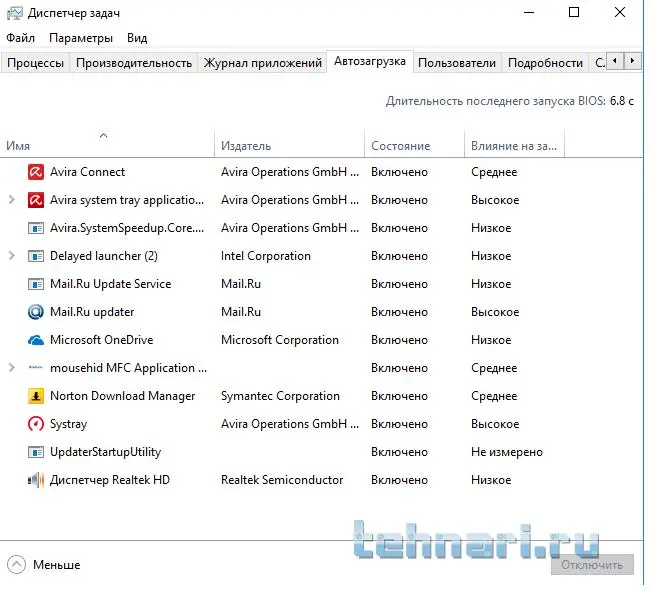Click the Systray speedometer icon
The height and width of the screenshot is (591, 652).
(x=36, y=424)
